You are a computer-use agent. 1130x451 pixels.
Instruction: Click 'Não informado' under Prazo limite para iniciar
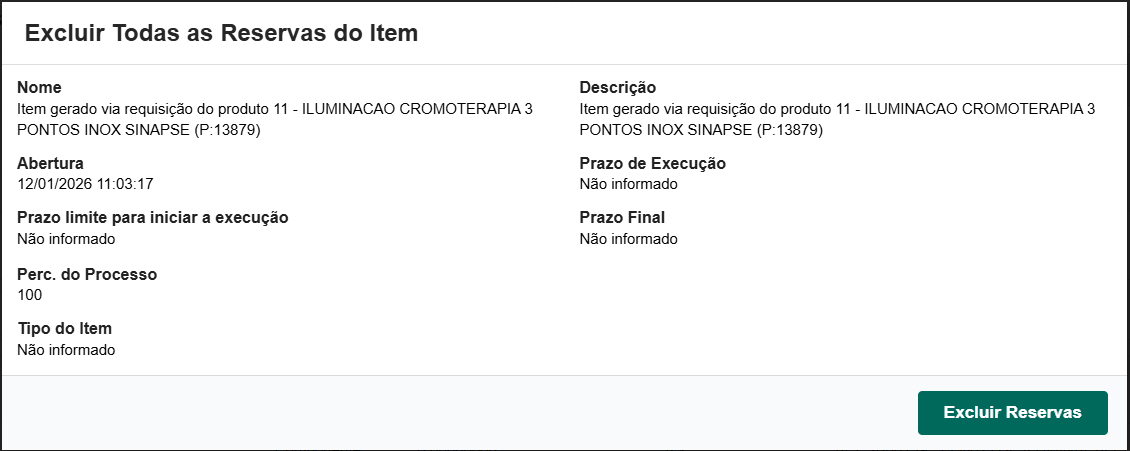coord(66,239)
